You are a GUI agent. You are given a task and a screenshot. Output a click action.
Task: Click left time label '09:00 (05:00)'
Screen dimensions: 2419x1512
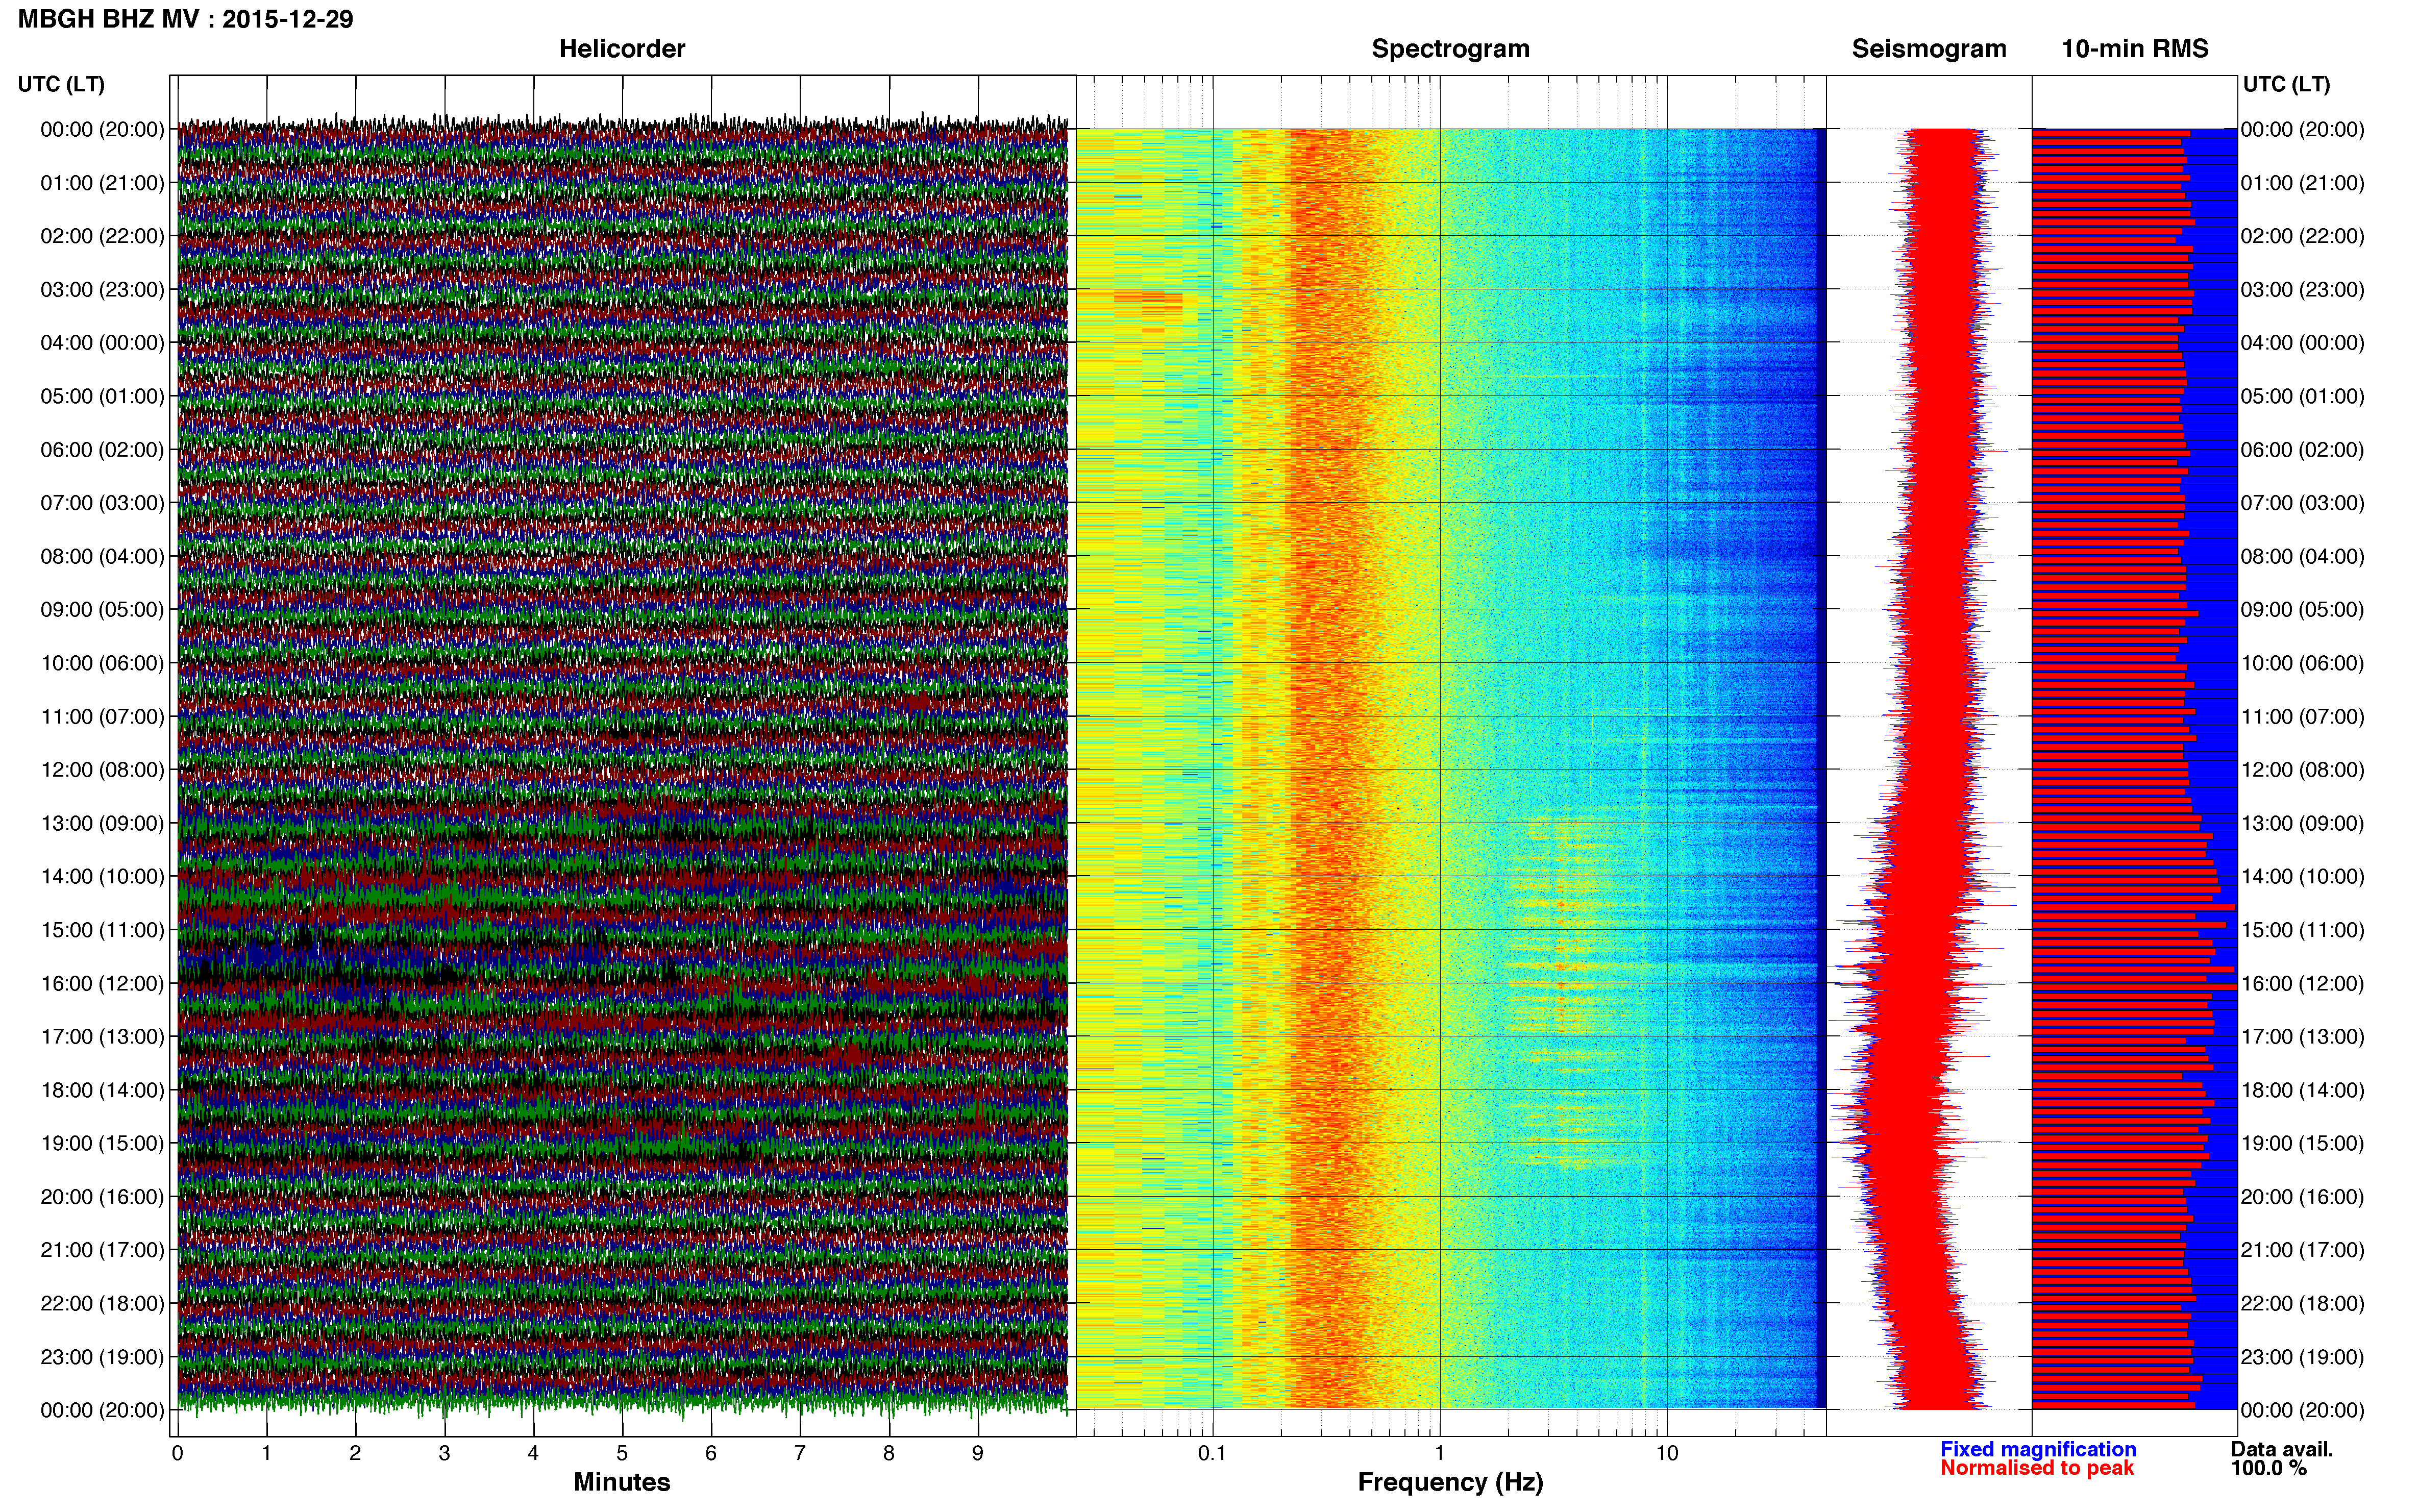pos(102,610)
